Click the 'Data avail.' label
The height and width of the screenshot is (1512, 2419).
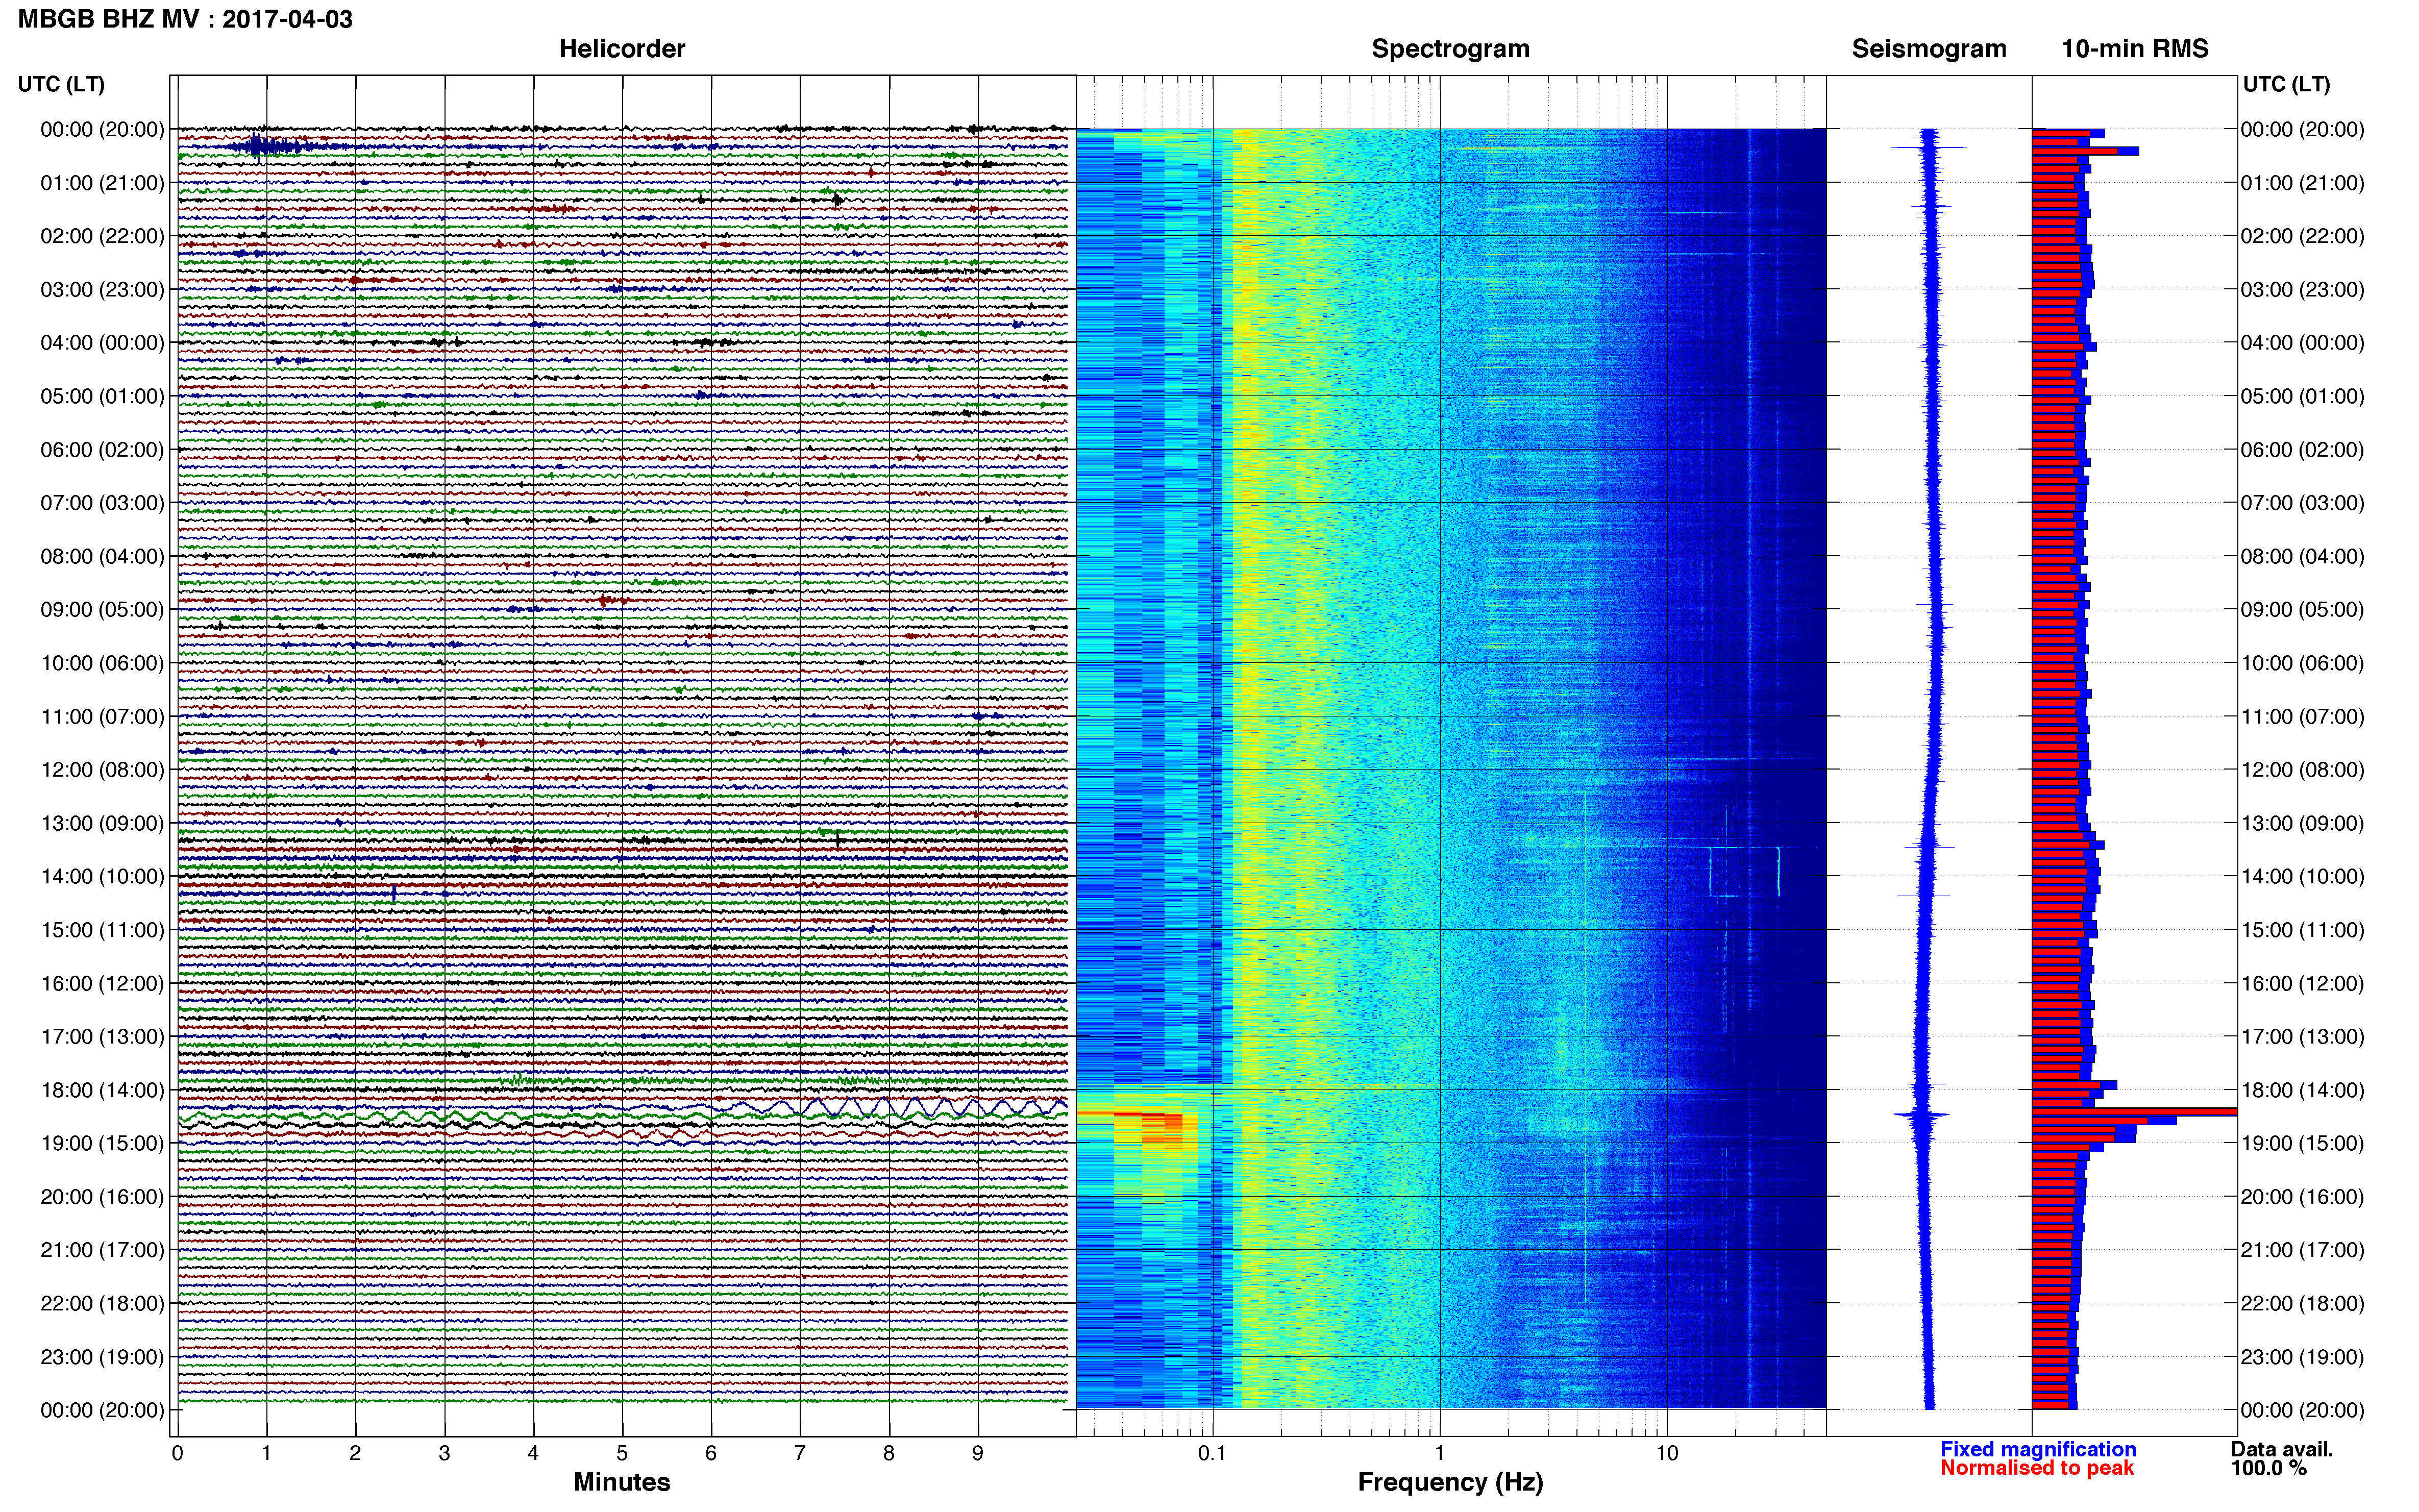click(2282, 1449)
